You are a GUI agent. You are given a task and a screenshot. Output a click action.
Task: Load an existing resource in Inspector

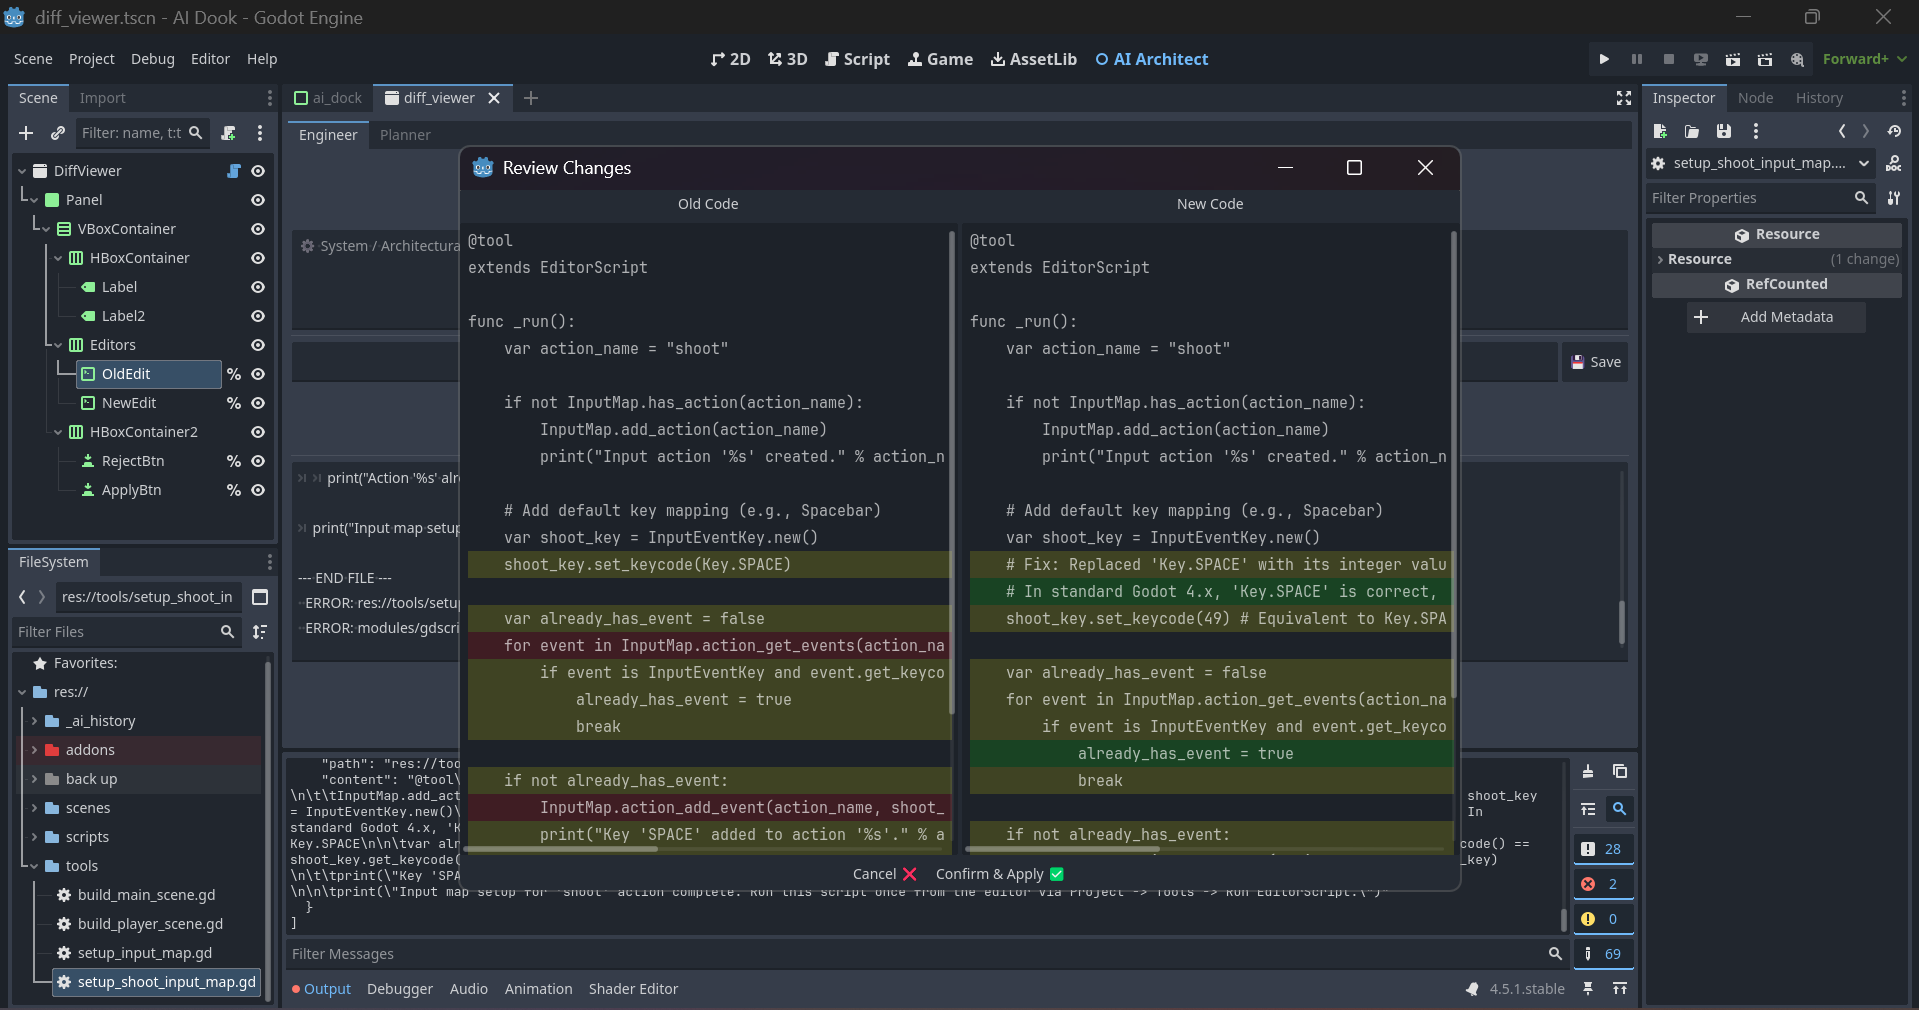(1692, 131)
